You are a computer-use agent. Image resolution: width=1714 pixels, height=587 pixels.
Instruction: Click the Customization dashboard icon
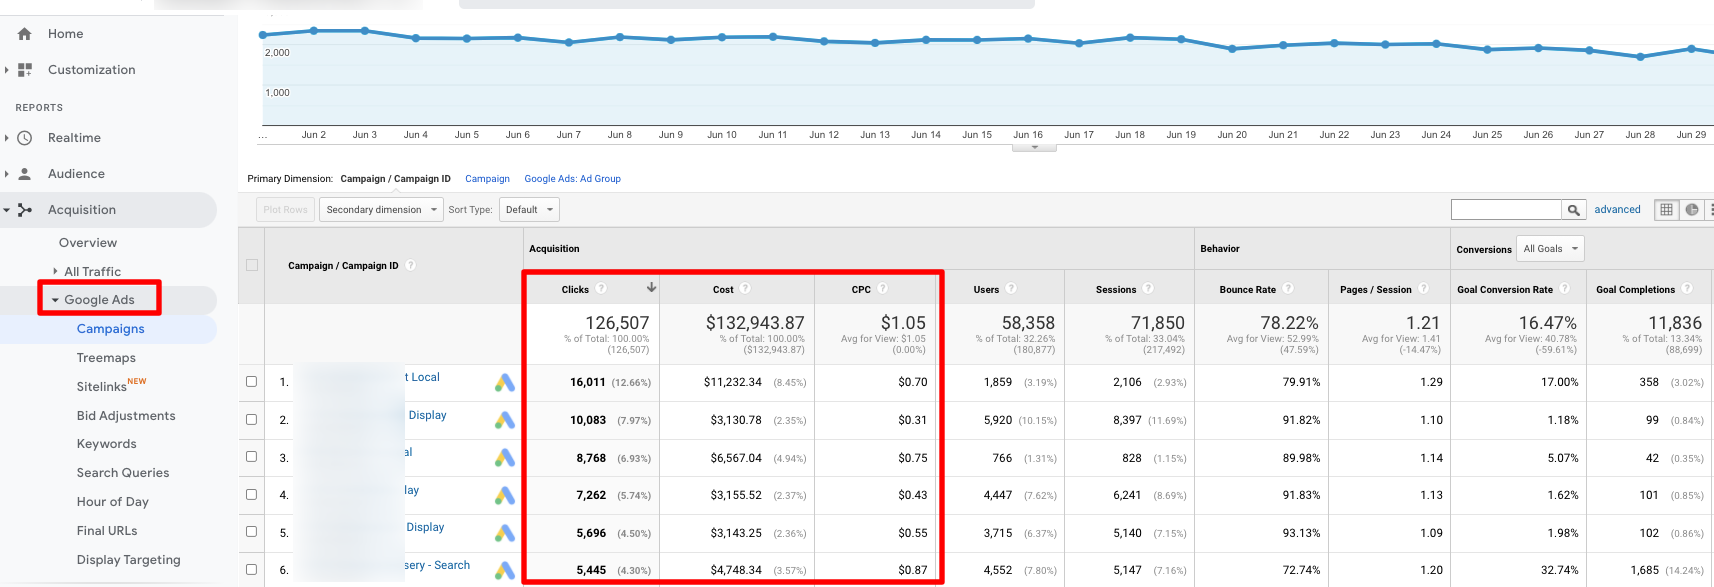(26, 70)
